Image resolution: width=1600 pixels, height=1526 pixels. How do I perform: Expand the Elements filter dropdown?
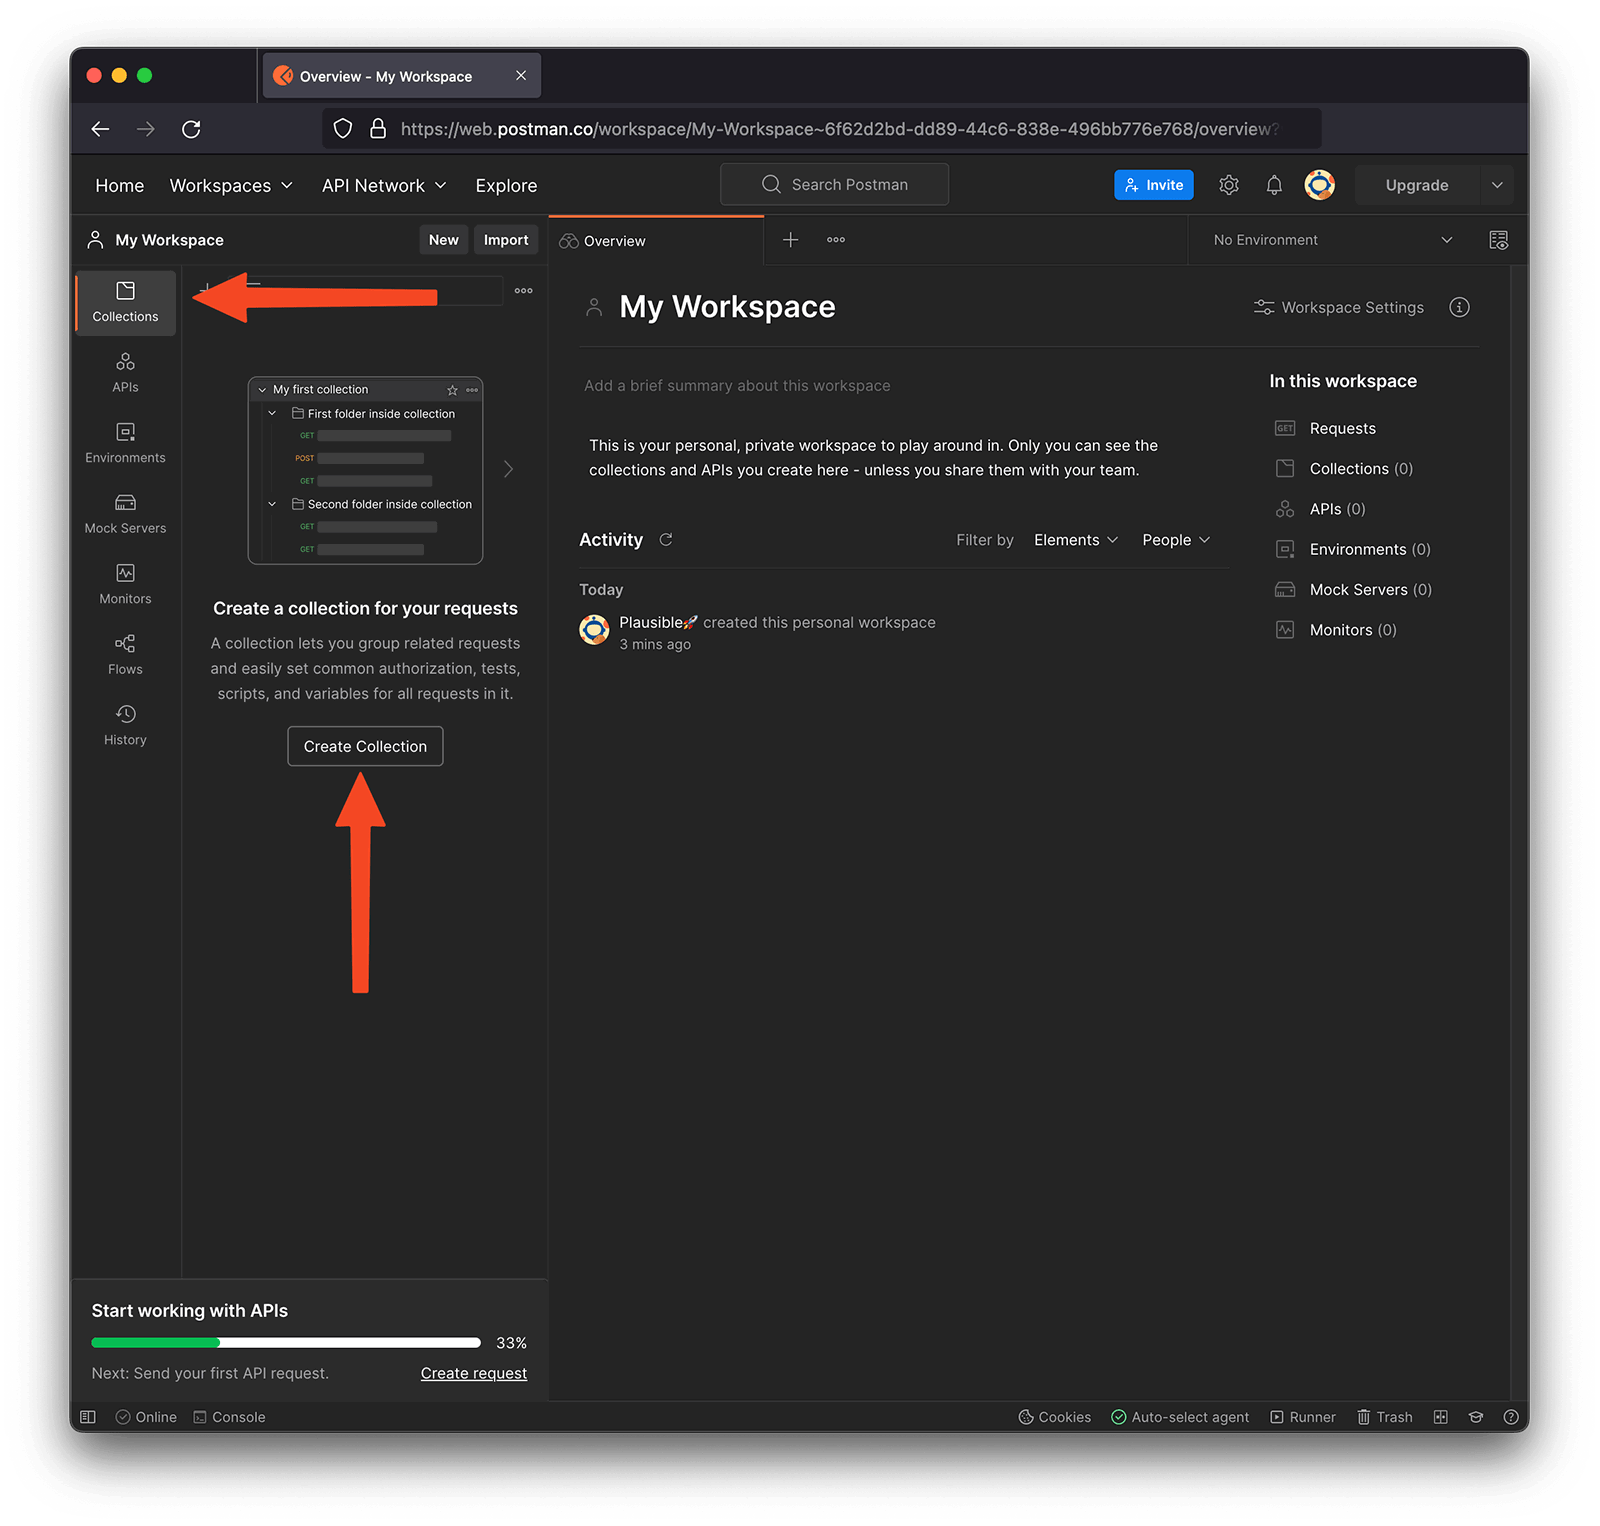click(1076, 540)
